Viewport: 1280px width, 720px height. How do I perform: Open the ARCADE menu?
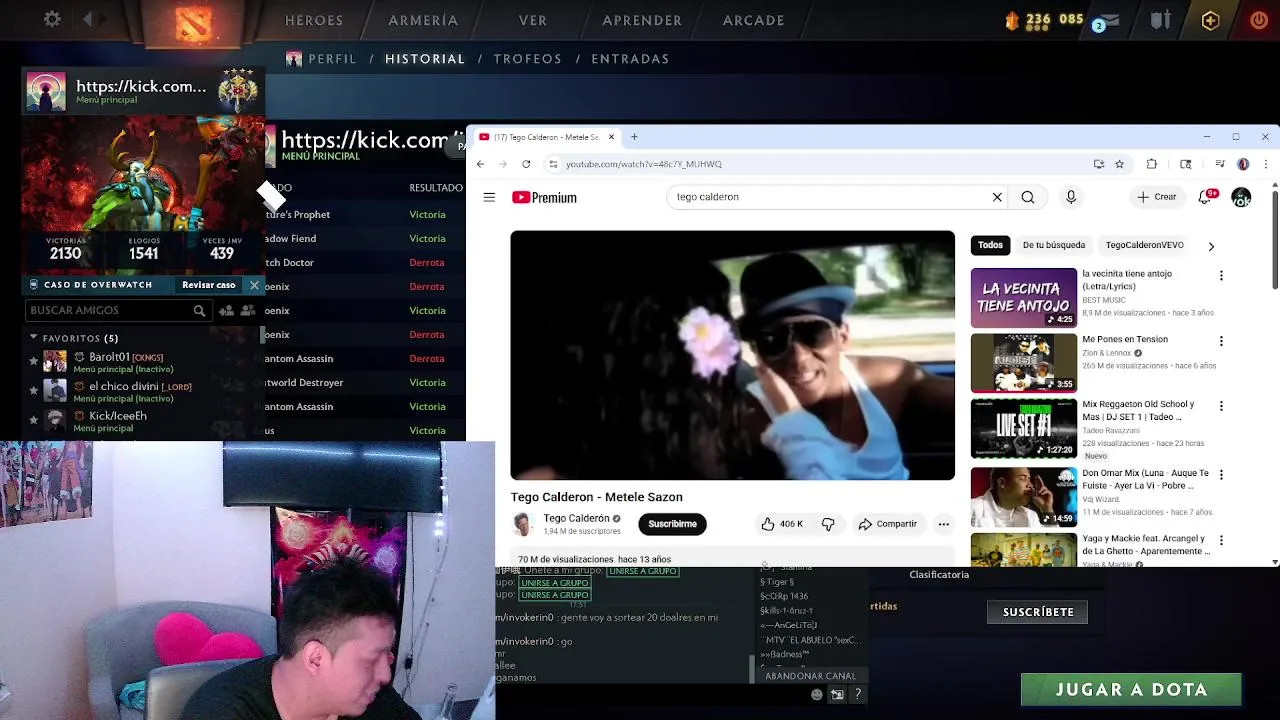point(754,20)
